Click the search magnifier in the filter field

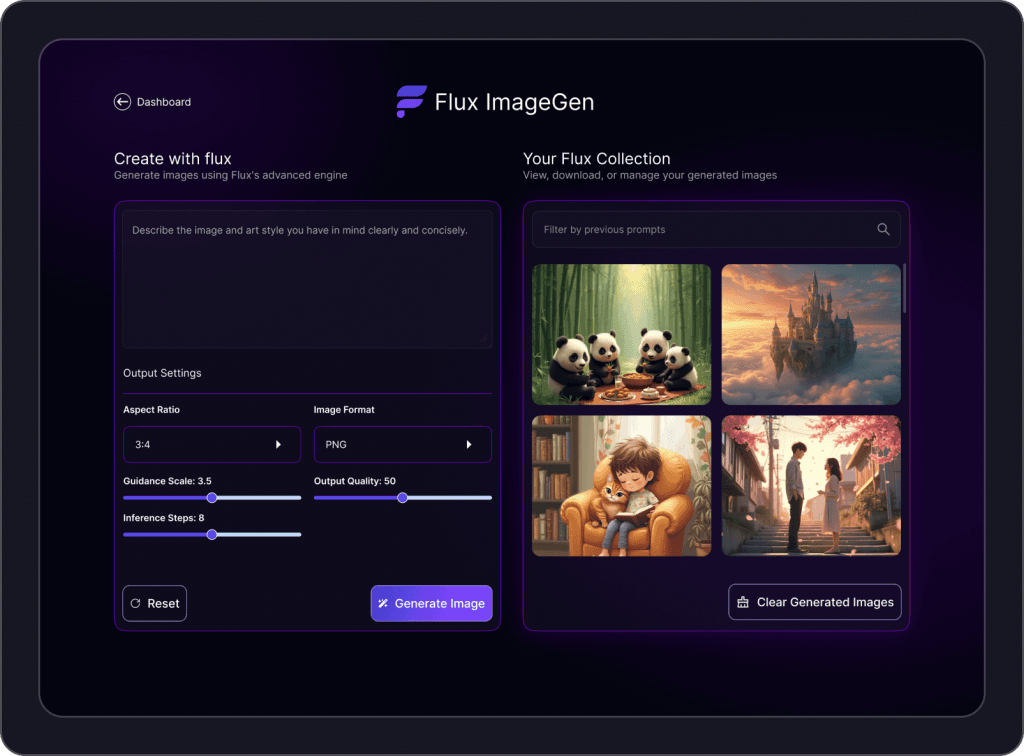coord(883,229)
